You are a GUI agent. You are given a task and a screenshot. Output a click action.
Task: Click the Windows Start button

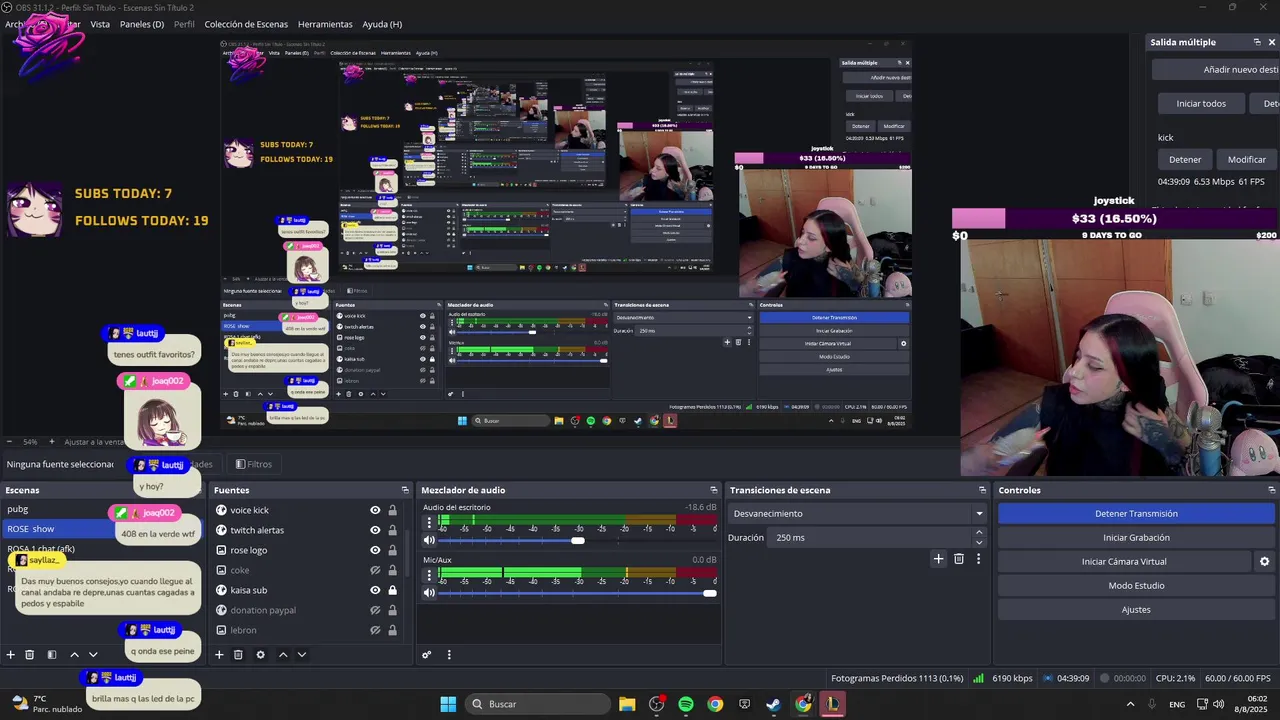click(x=448, y=704)
